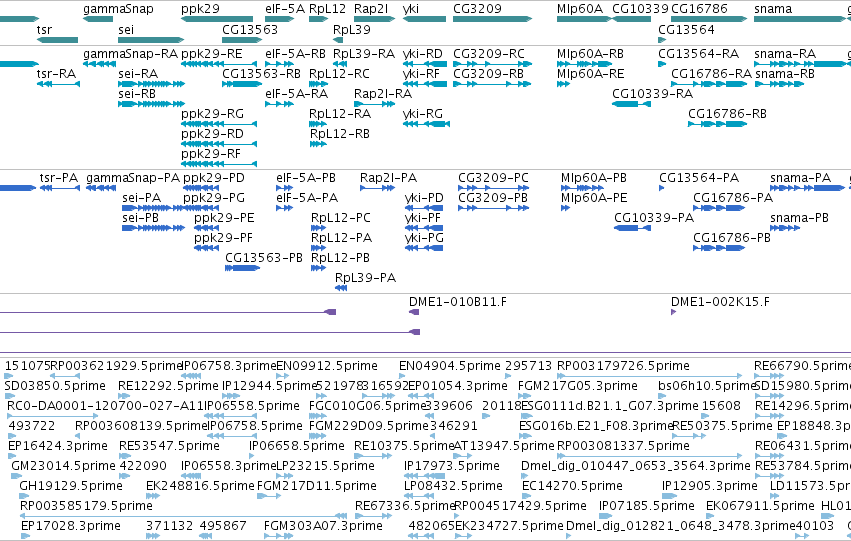
Task: Select the CG3209-PC protein label
Action: click(x=493, y=178)
